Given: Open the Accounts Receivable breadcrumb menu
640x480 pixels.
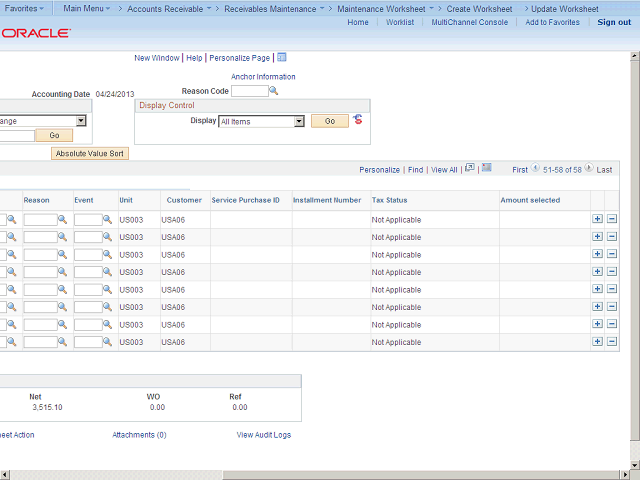Looking at the screenshot, I should [169, 8].
